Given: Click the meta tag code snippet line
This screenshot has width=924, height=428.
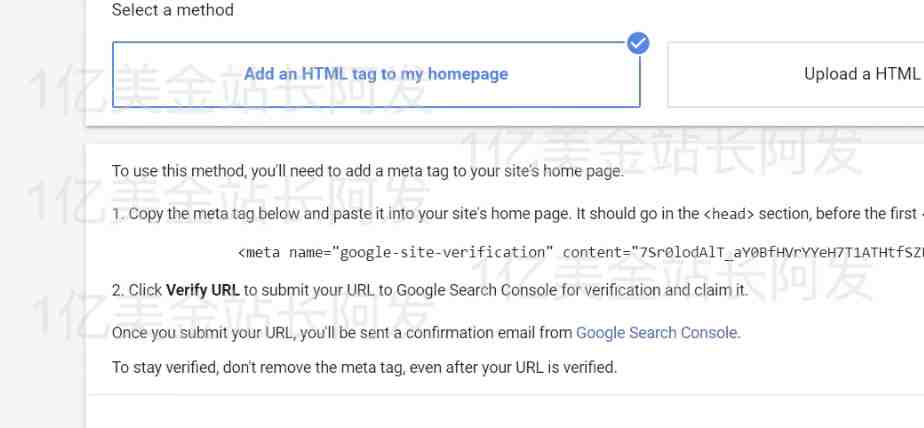Looking at the screenshot, I should coord(580,252).
